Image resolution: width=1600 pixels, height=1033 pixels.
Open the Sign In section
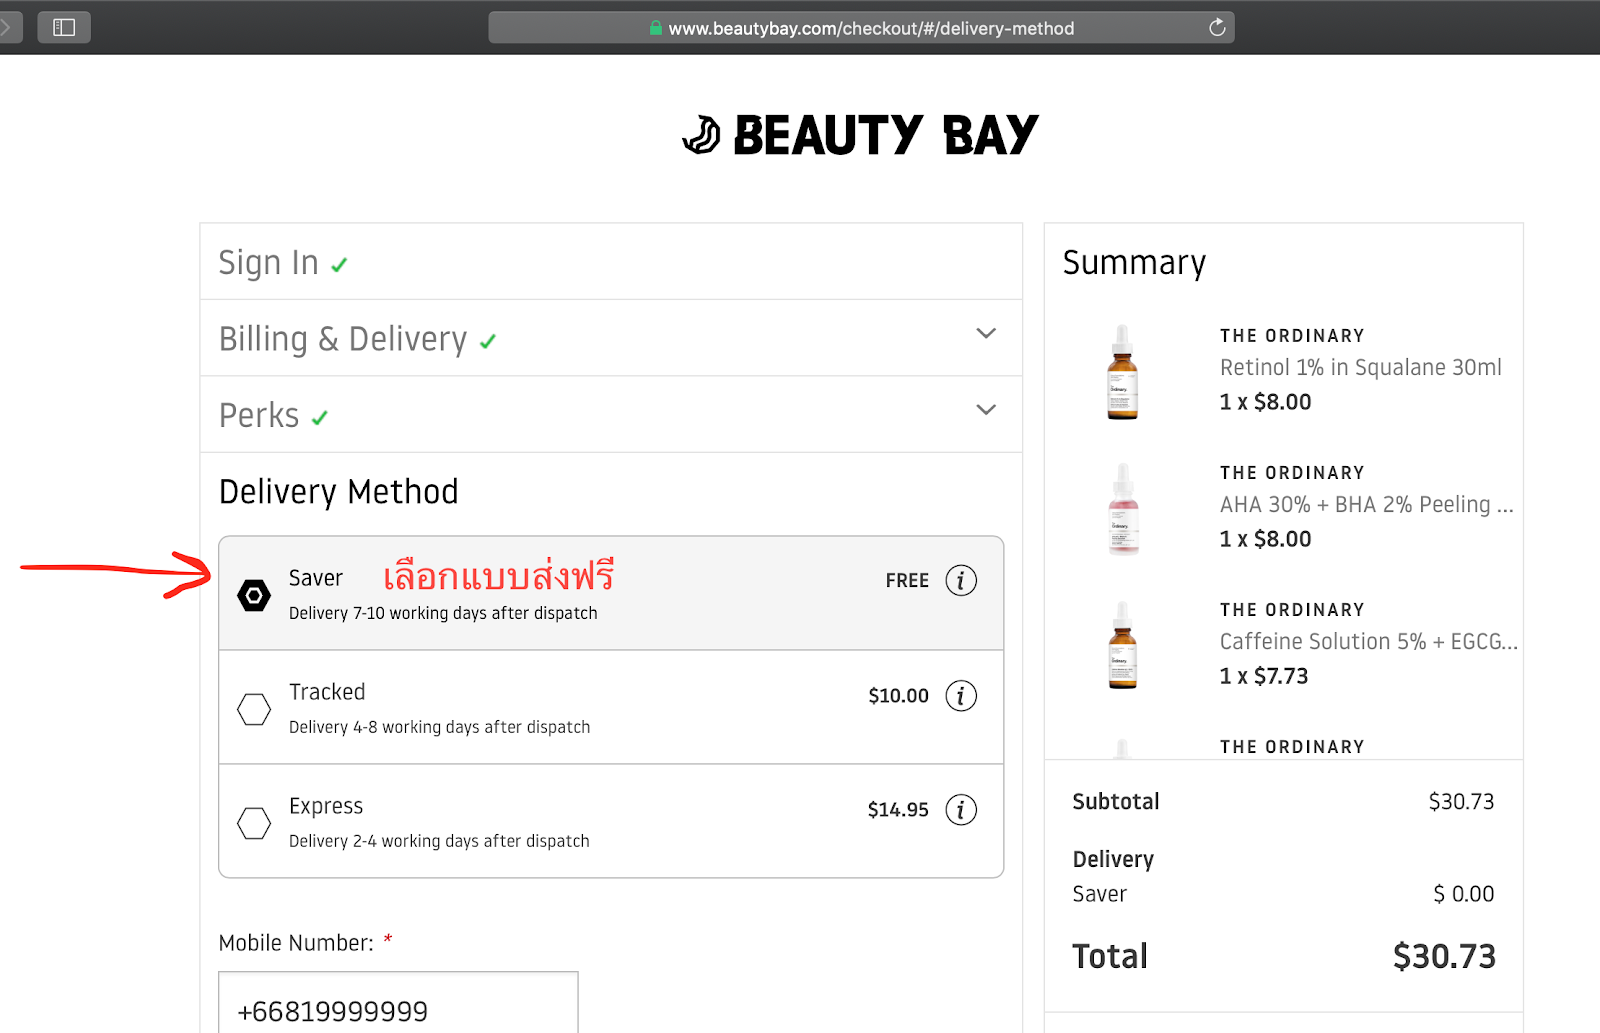click(268, 262)
